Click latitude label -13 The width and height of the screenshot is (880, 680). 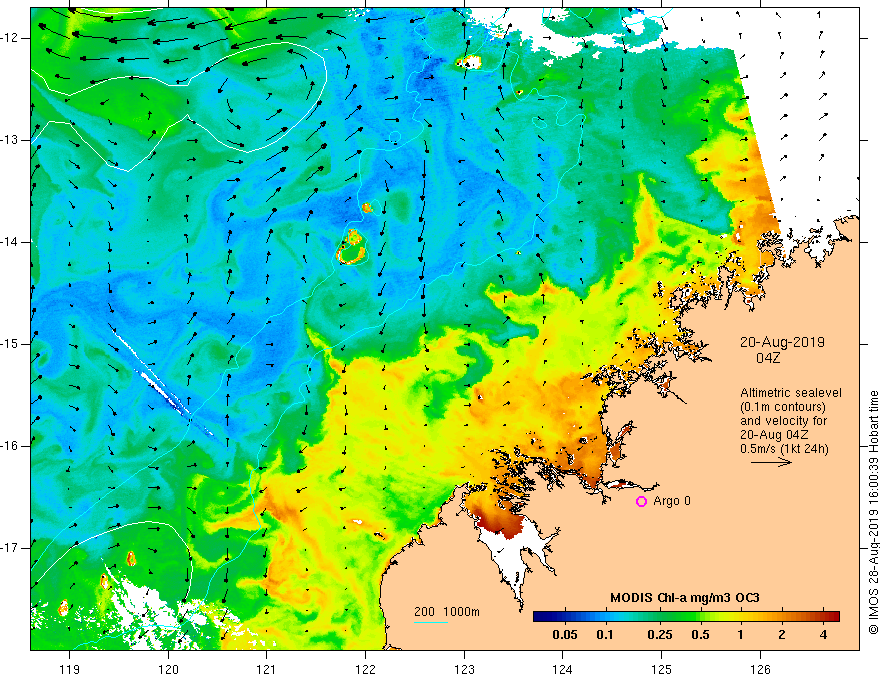coord(10,140)
